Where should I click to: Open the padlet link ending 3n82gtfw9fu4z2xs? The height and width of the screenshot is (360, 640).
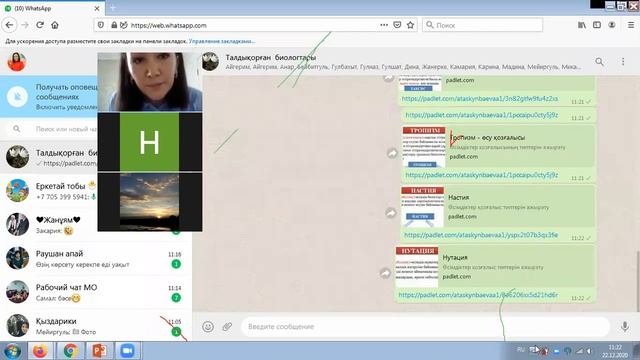pos(480,99)
